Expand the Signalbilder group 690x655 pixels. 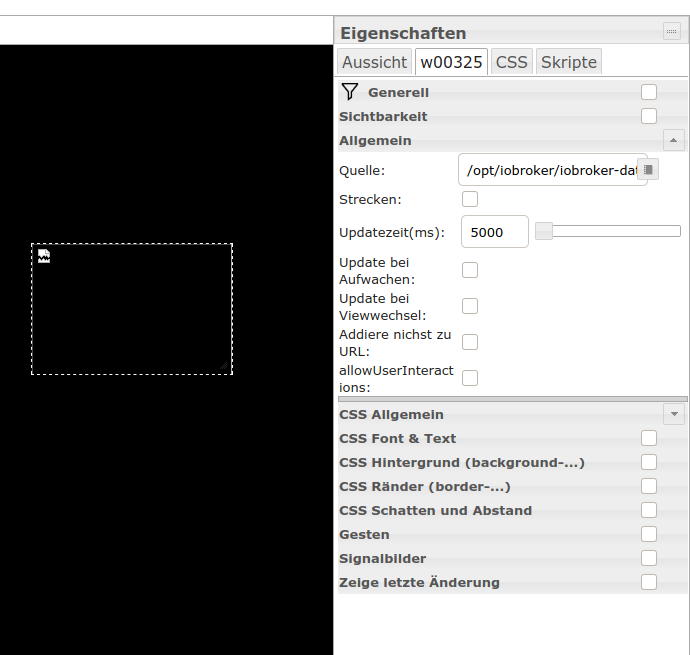(649, 558)
